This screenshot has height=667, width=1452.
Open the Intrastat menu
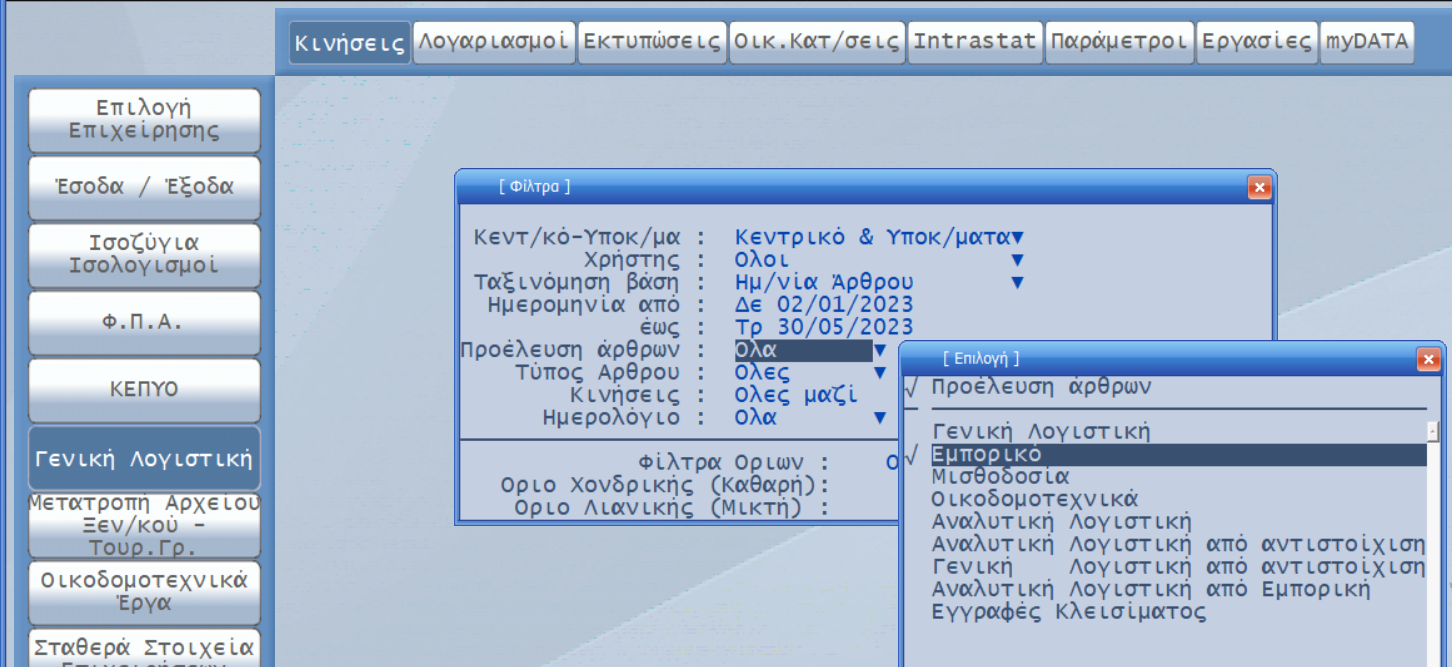point(975,42)
